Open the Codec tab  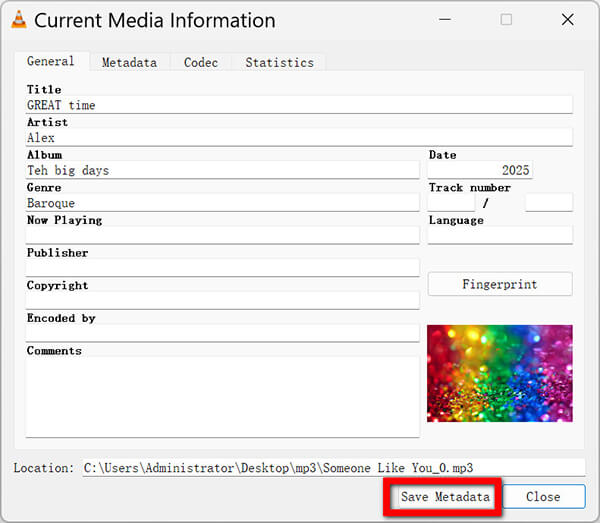(201, 62)
